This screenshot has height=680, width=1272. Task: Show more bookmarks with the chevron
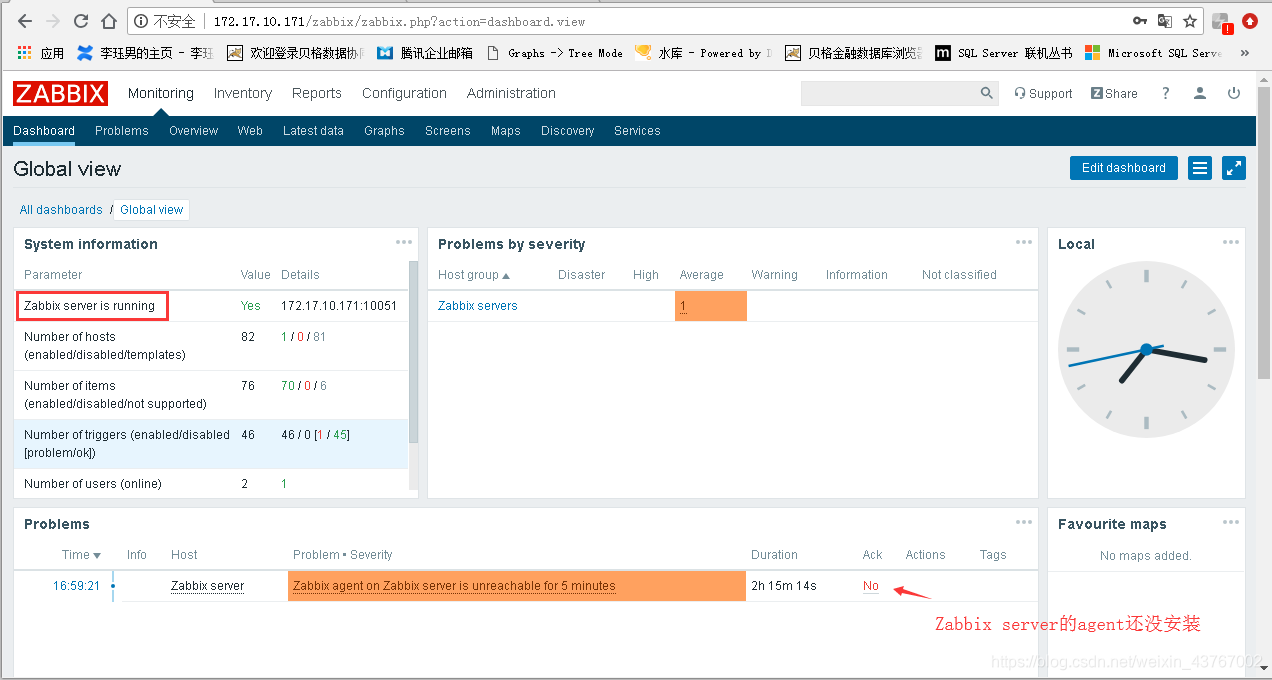click(x=1245, y=53)
